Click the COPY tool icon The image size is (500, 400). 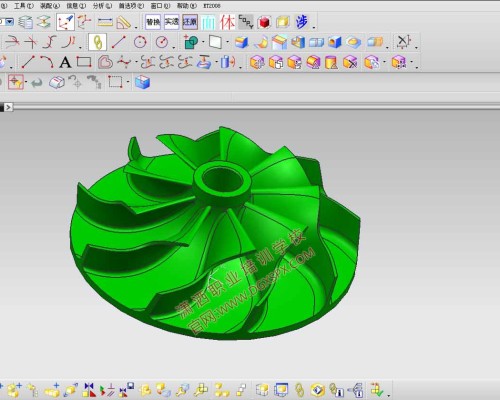coord(246,22)
